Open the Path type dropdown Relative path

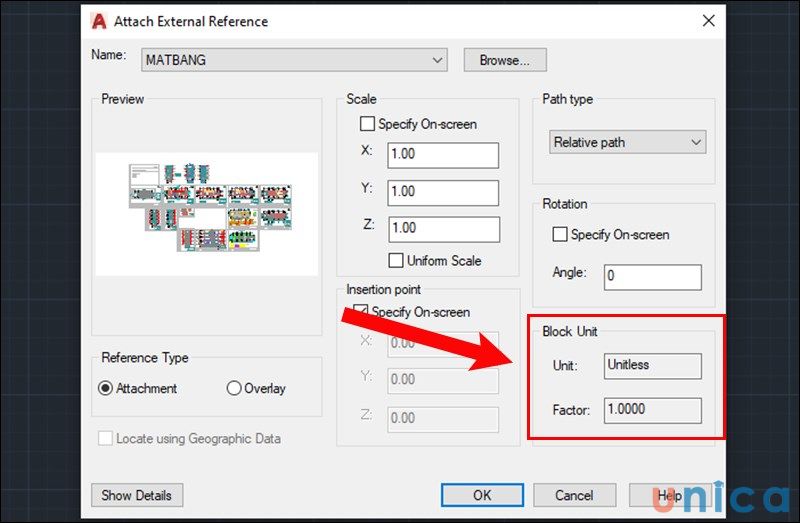628,142
